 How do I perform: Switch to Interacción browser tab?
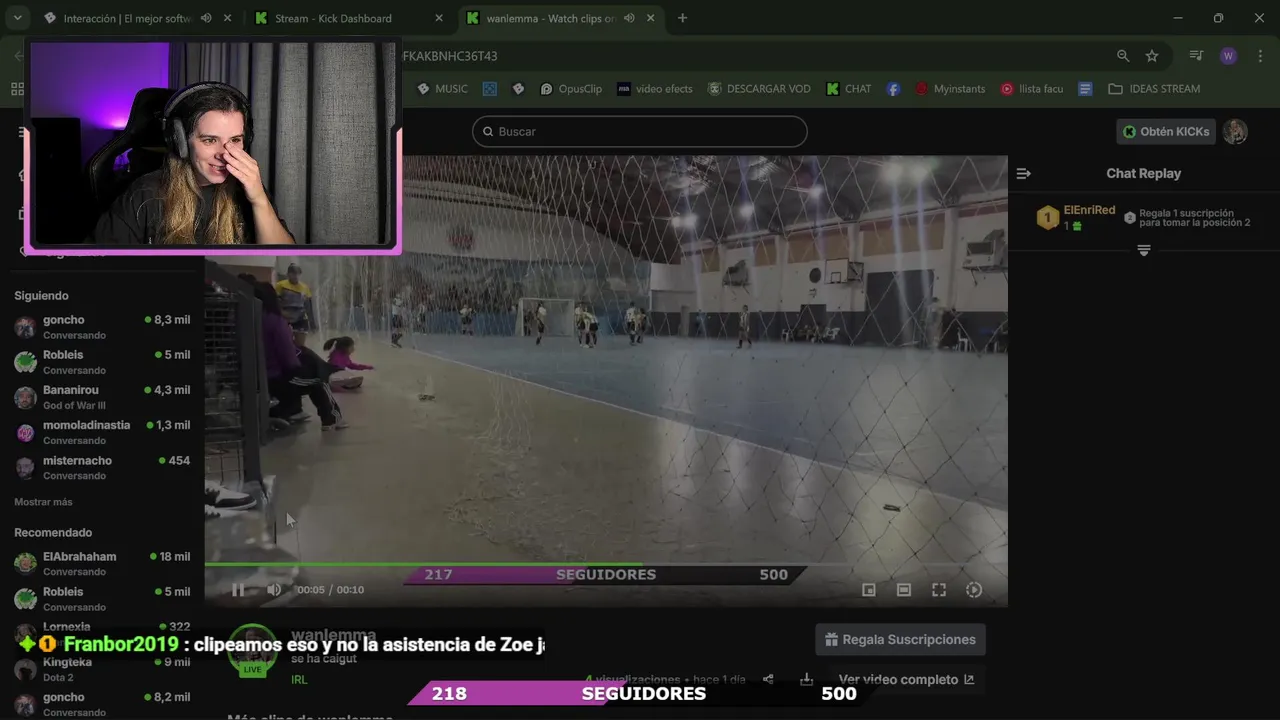[127, 18]
